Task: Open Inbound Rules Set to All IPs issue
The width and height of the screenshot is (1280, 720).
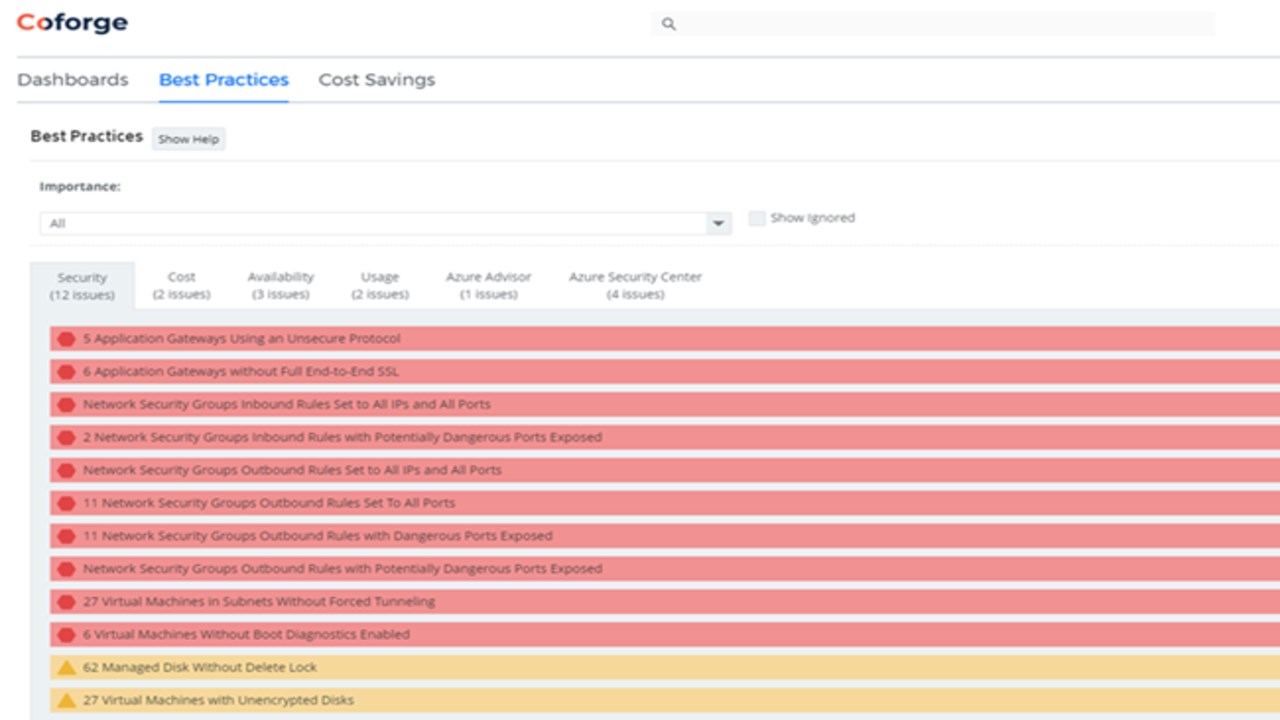Action: pos(286,405)
